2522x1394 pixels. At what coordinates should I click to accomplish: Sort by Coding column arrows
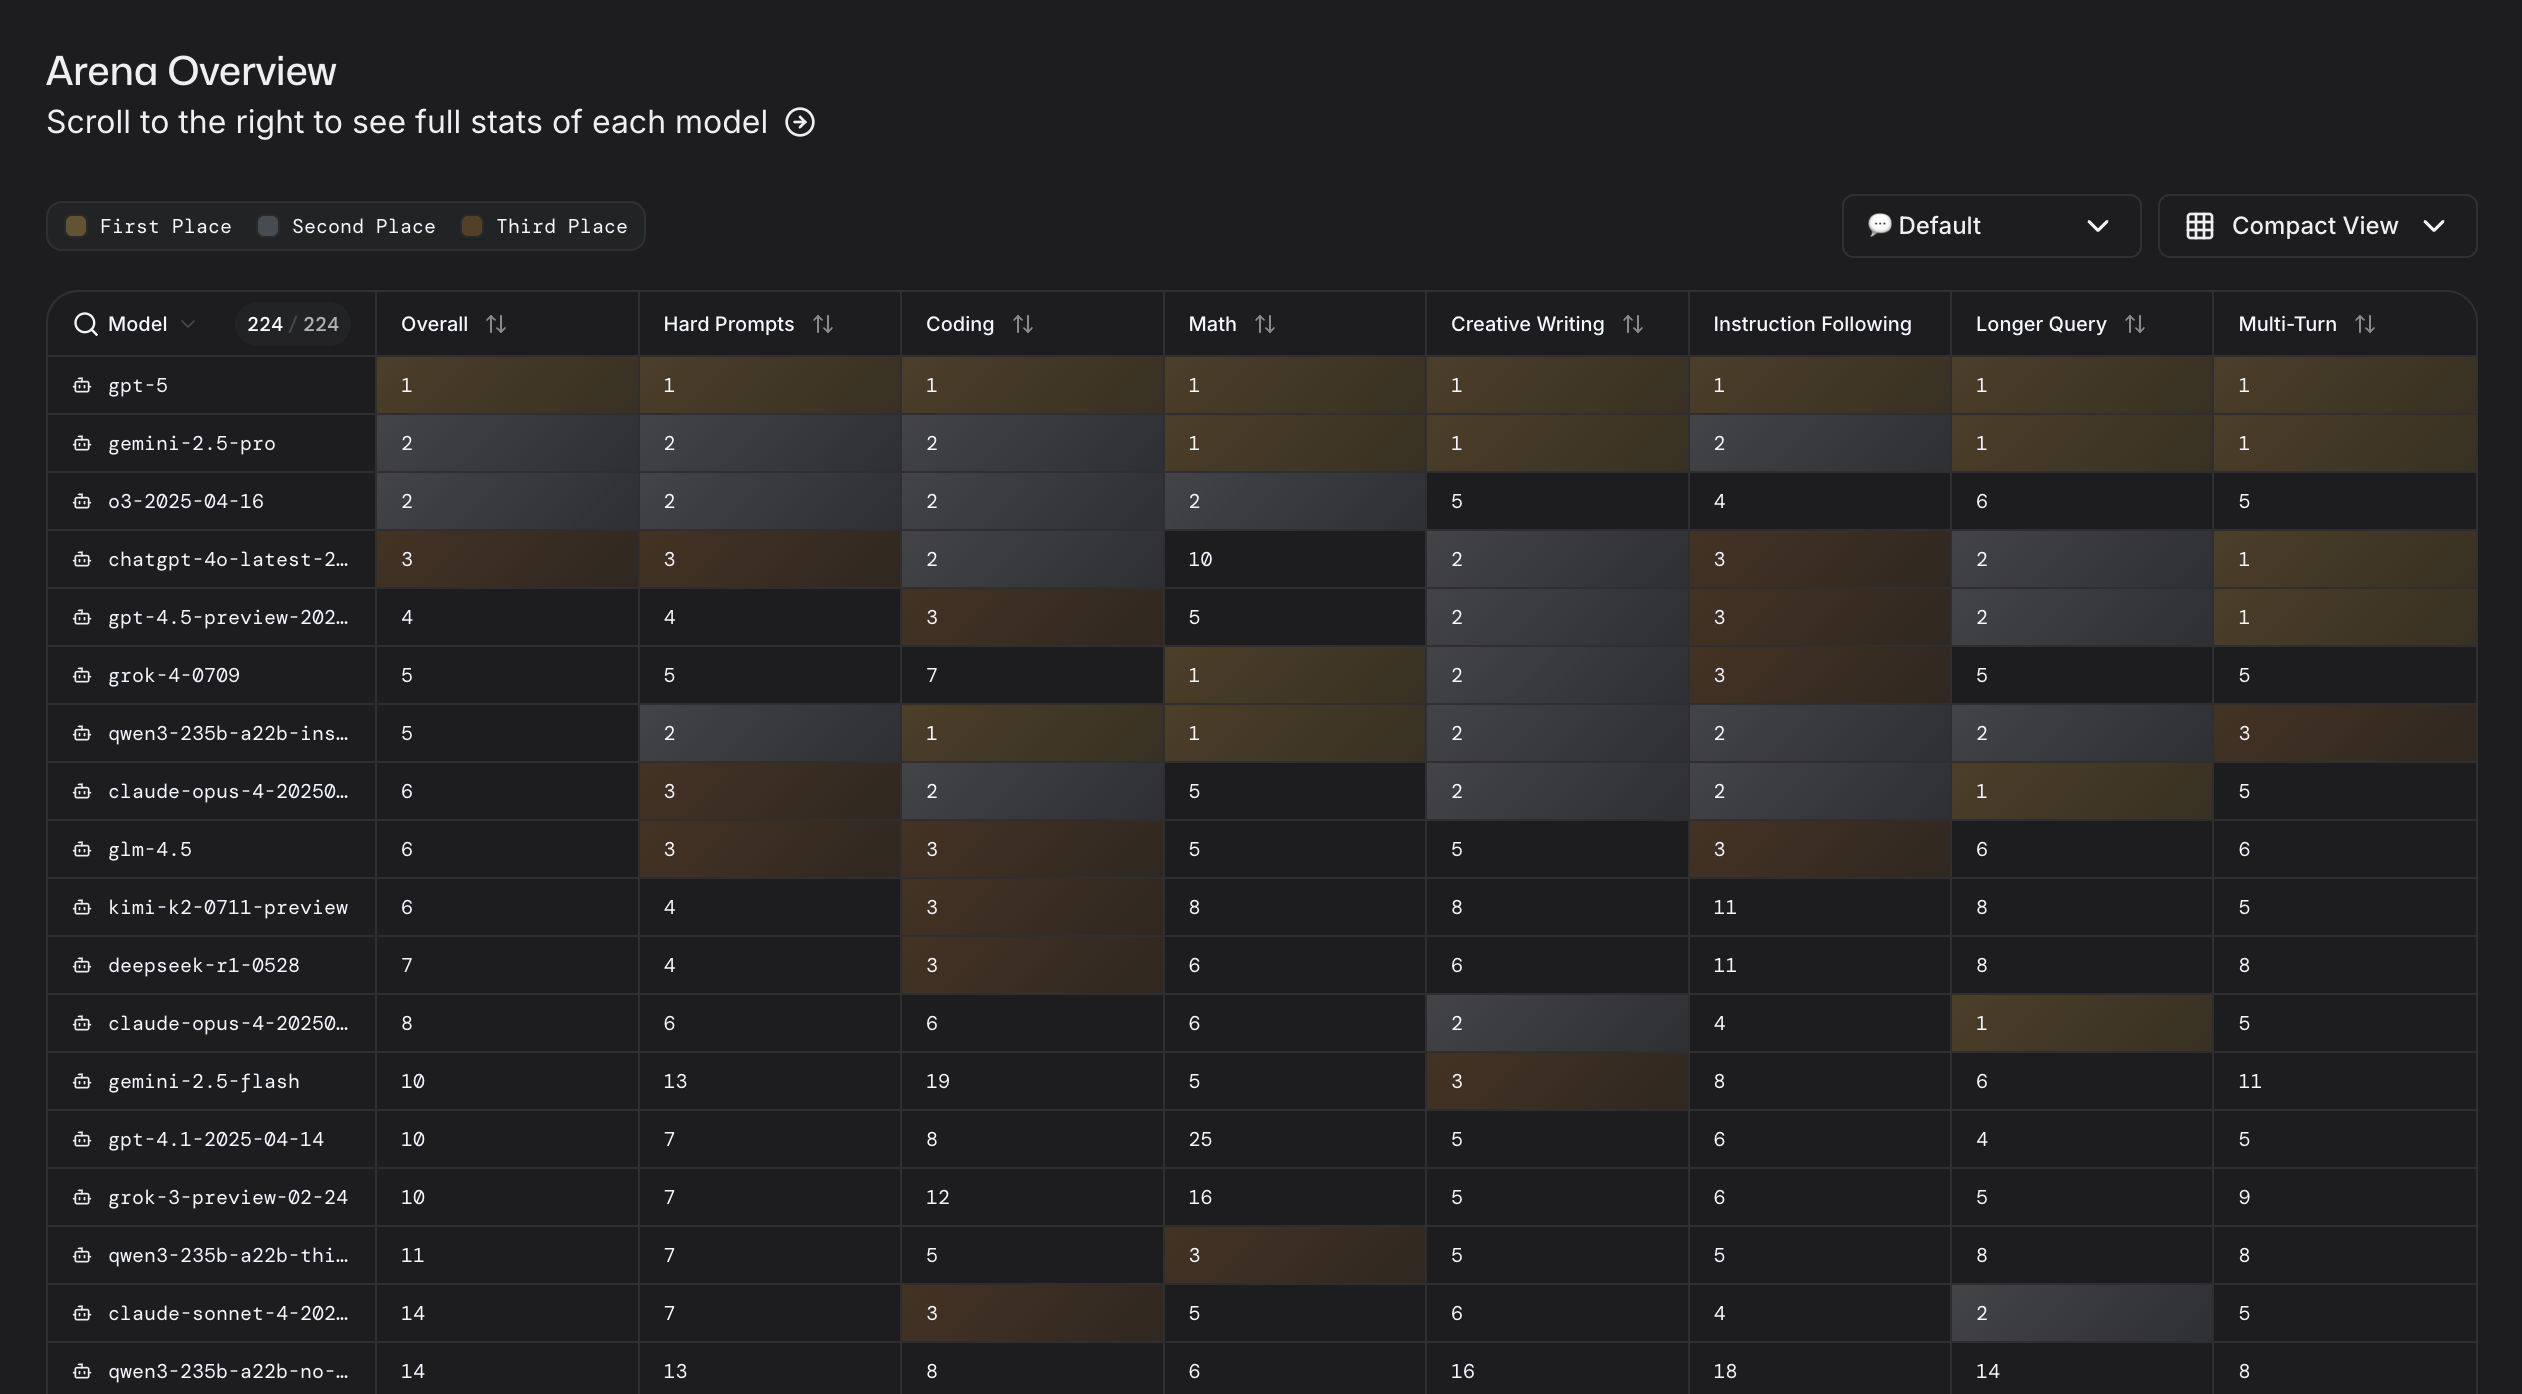[x=1022, y=324]
